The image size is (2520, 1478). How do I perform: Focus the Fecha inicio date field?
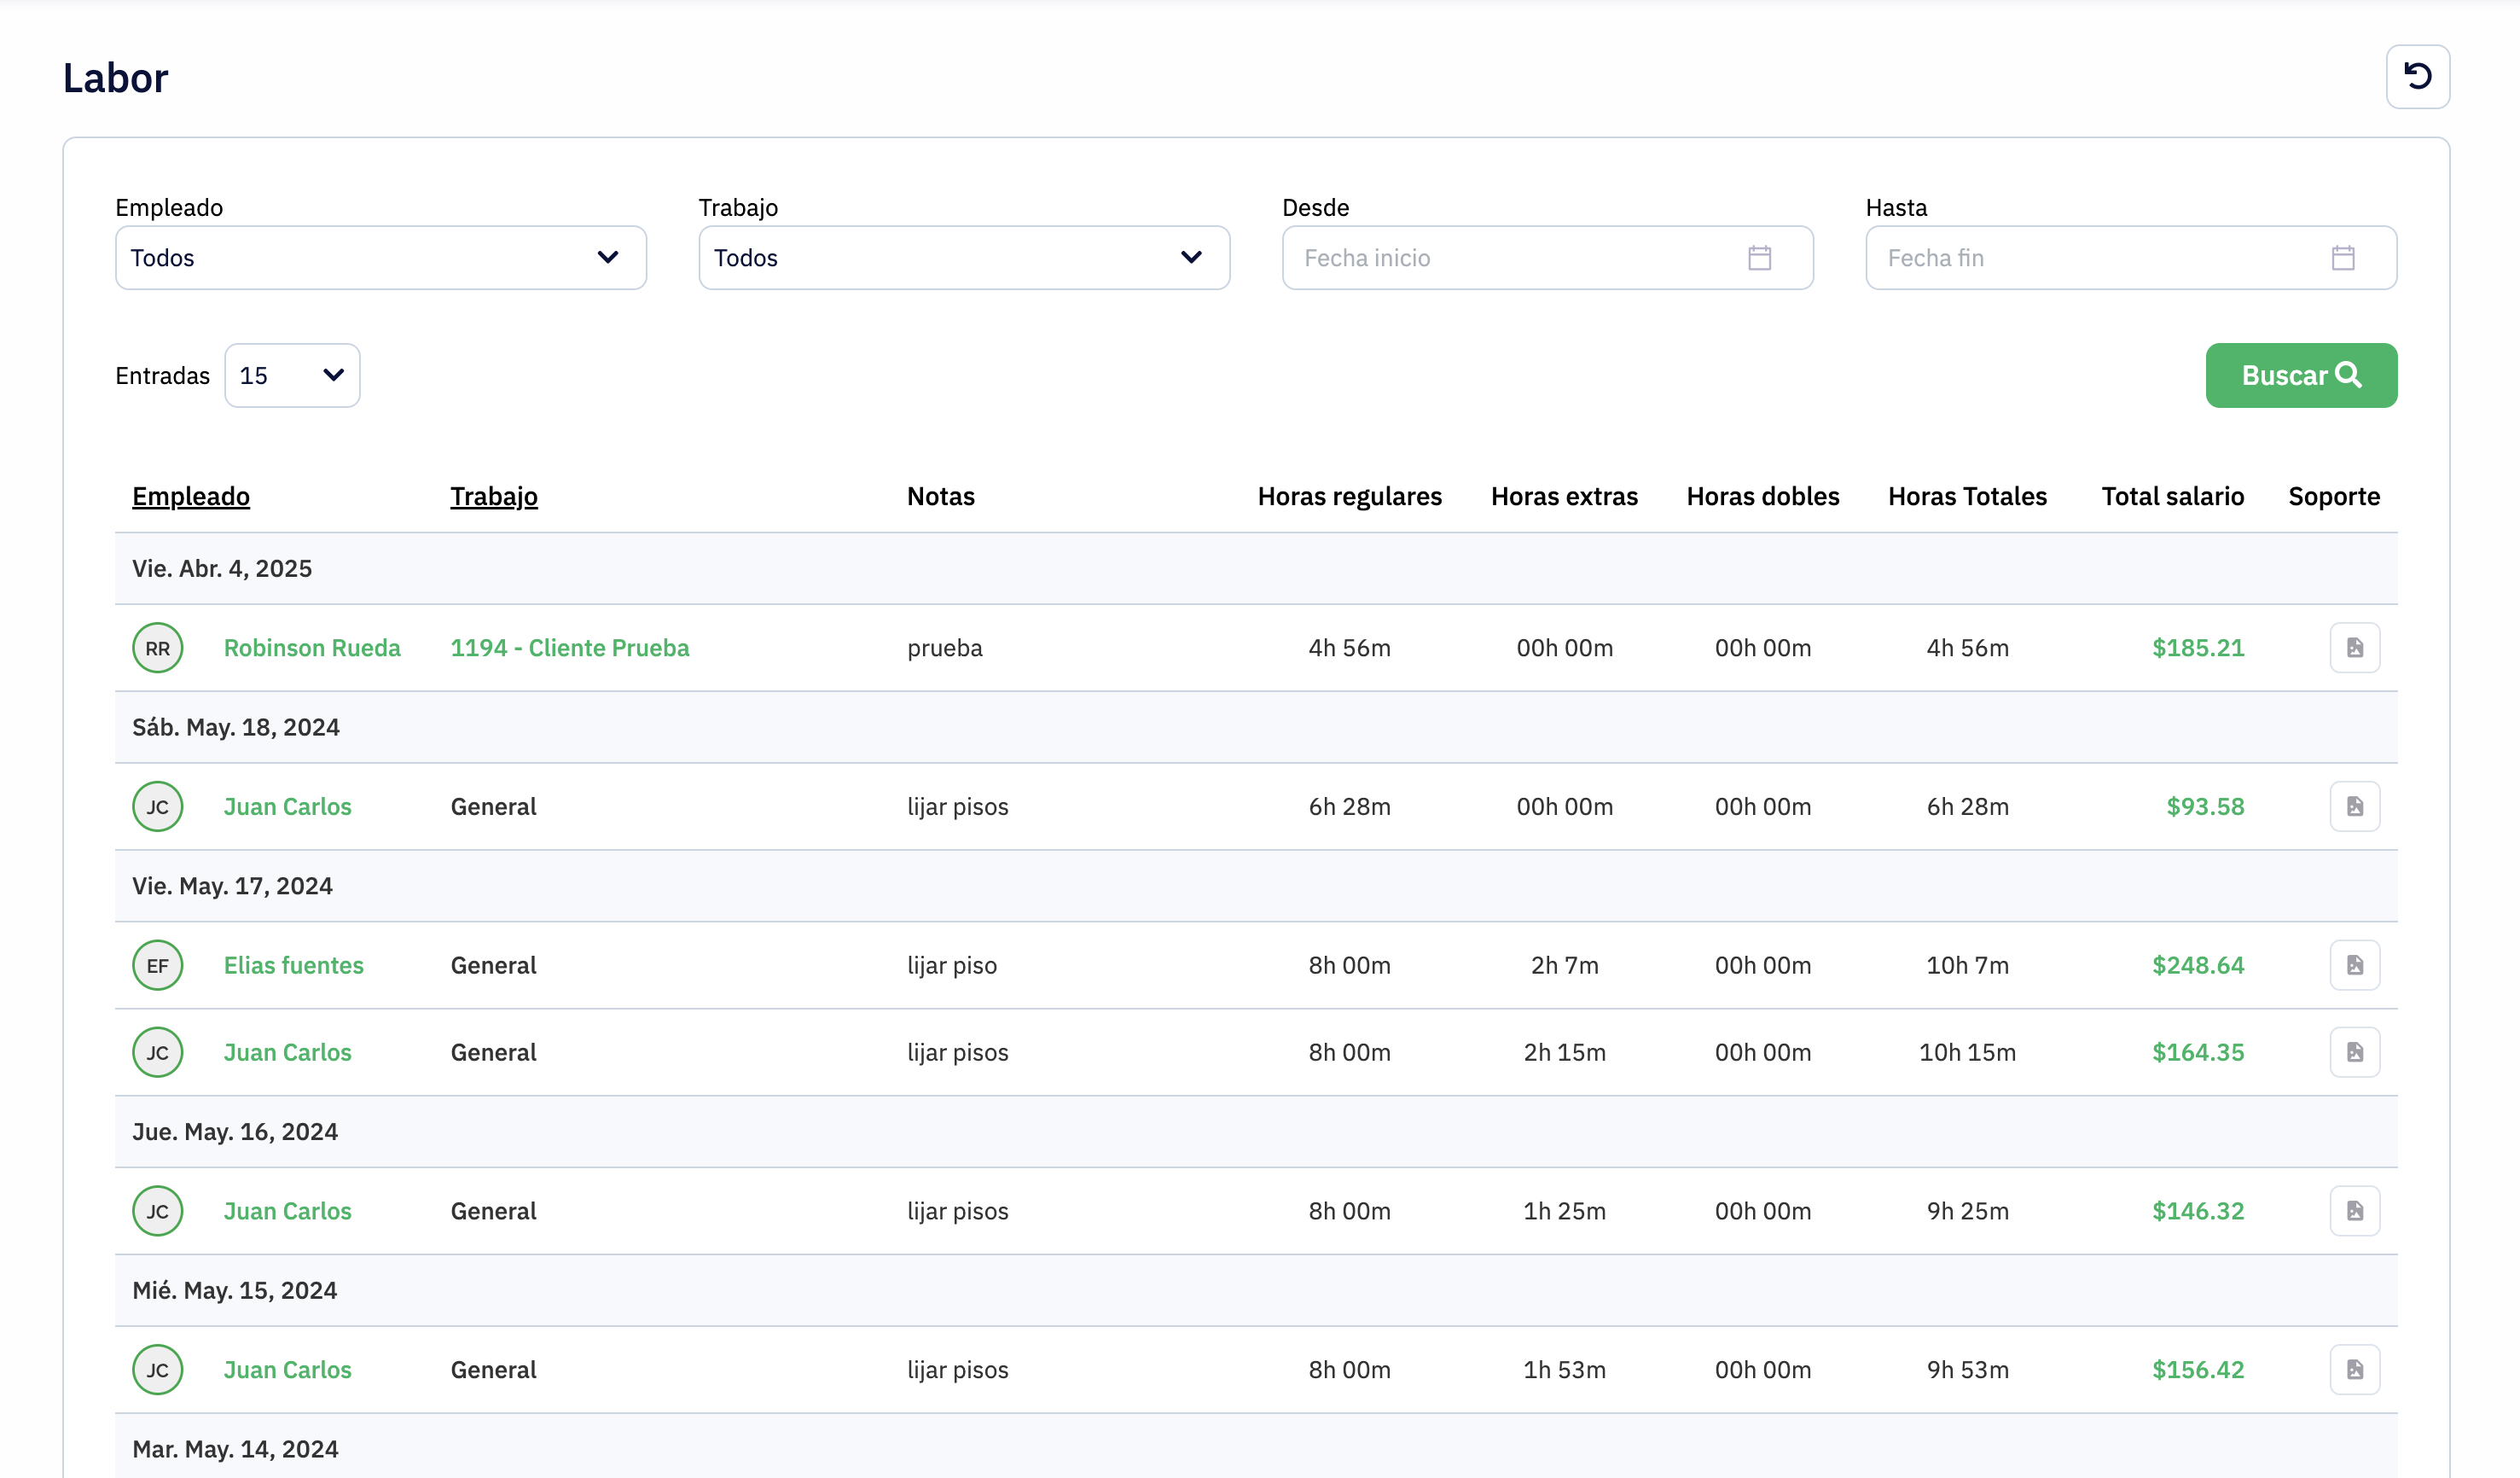point(1547,258)
